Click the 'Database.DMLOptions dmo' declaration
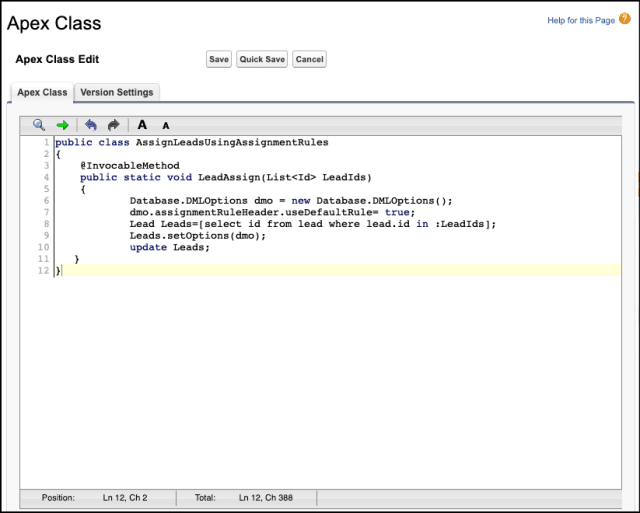640x513 pixels. click(201, 201)
